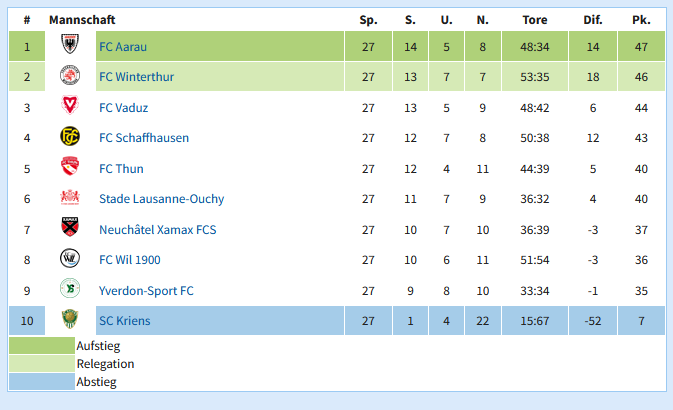Viewport: 673px width, 410px height.
Task: Open the FC Winterthur team page
Action: (136, 77)
